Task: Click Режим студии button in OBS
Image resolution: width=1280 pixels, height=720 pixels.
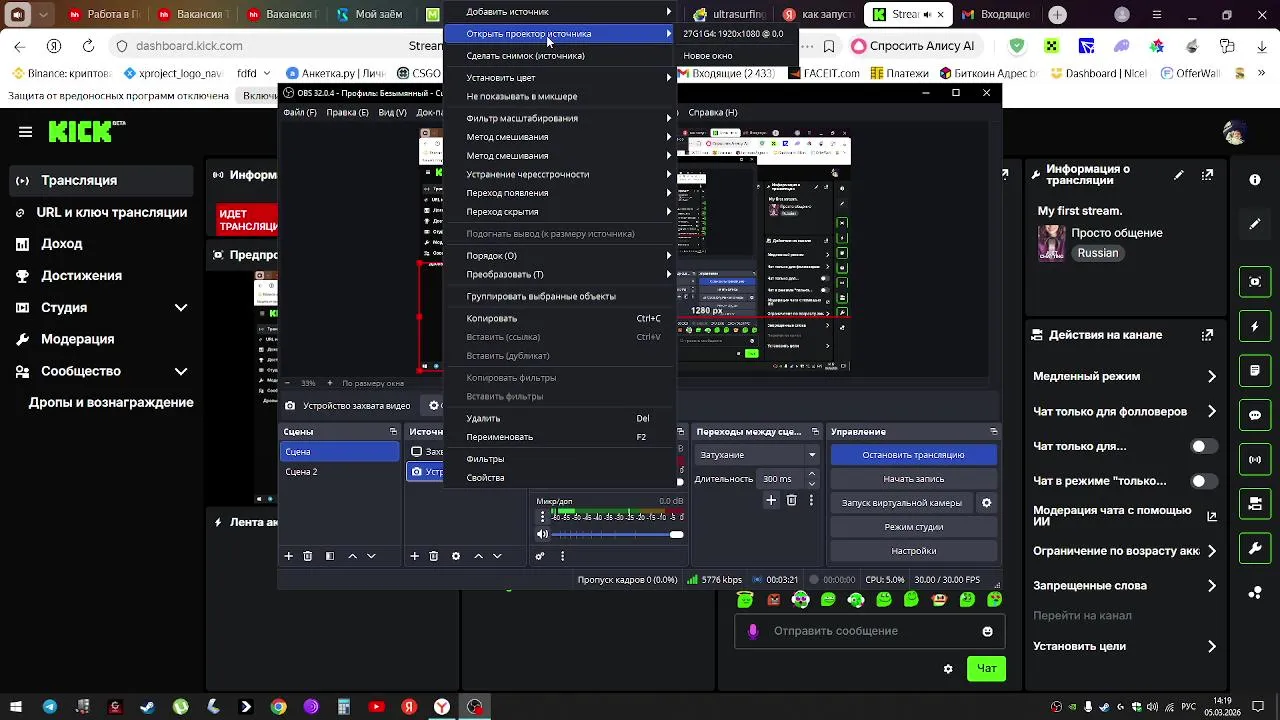Action: click(x=913, y=527)
